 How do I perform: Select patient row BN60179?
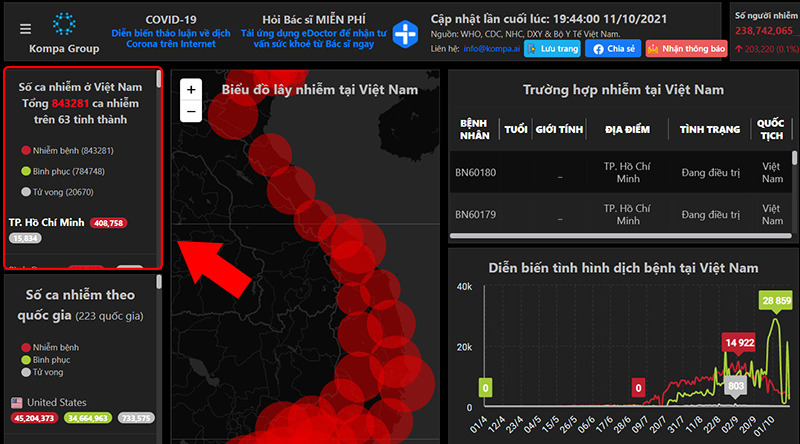click(621, 214)
